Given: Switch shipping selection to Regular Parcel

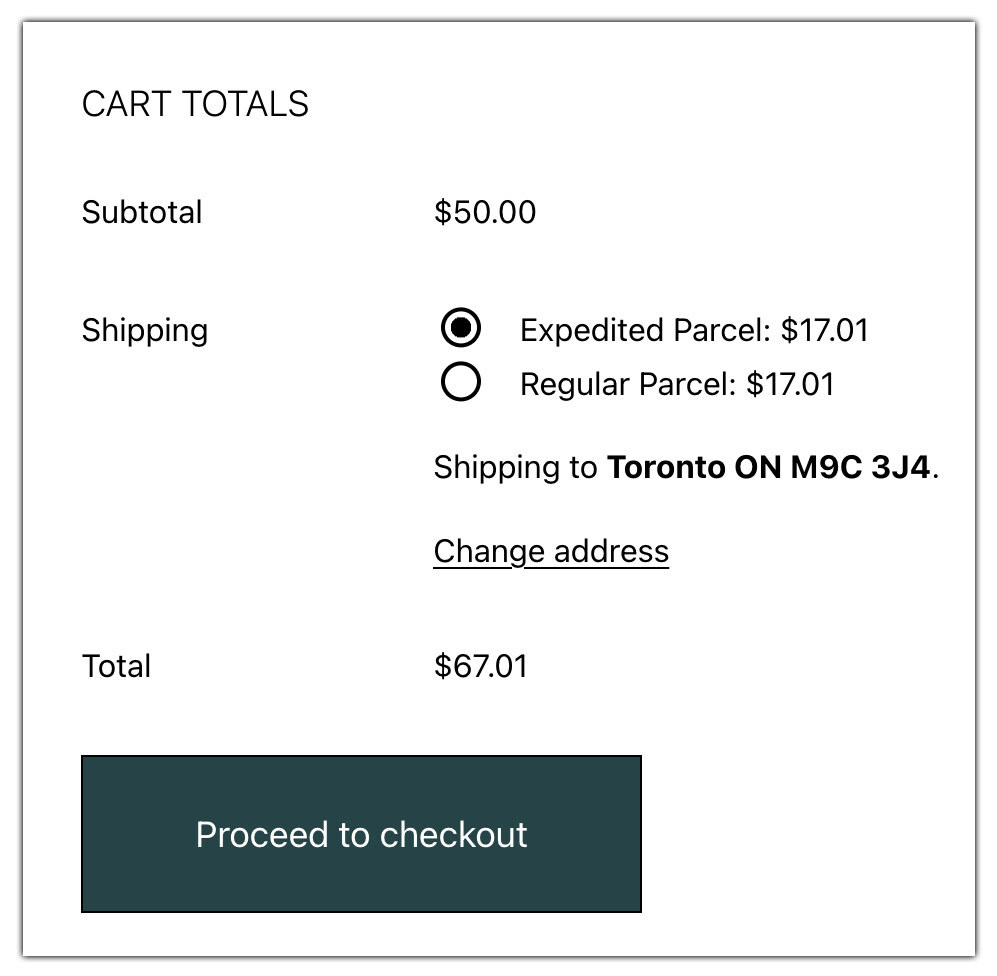Looking at the screenshot, I should click(x=459, y=383).
